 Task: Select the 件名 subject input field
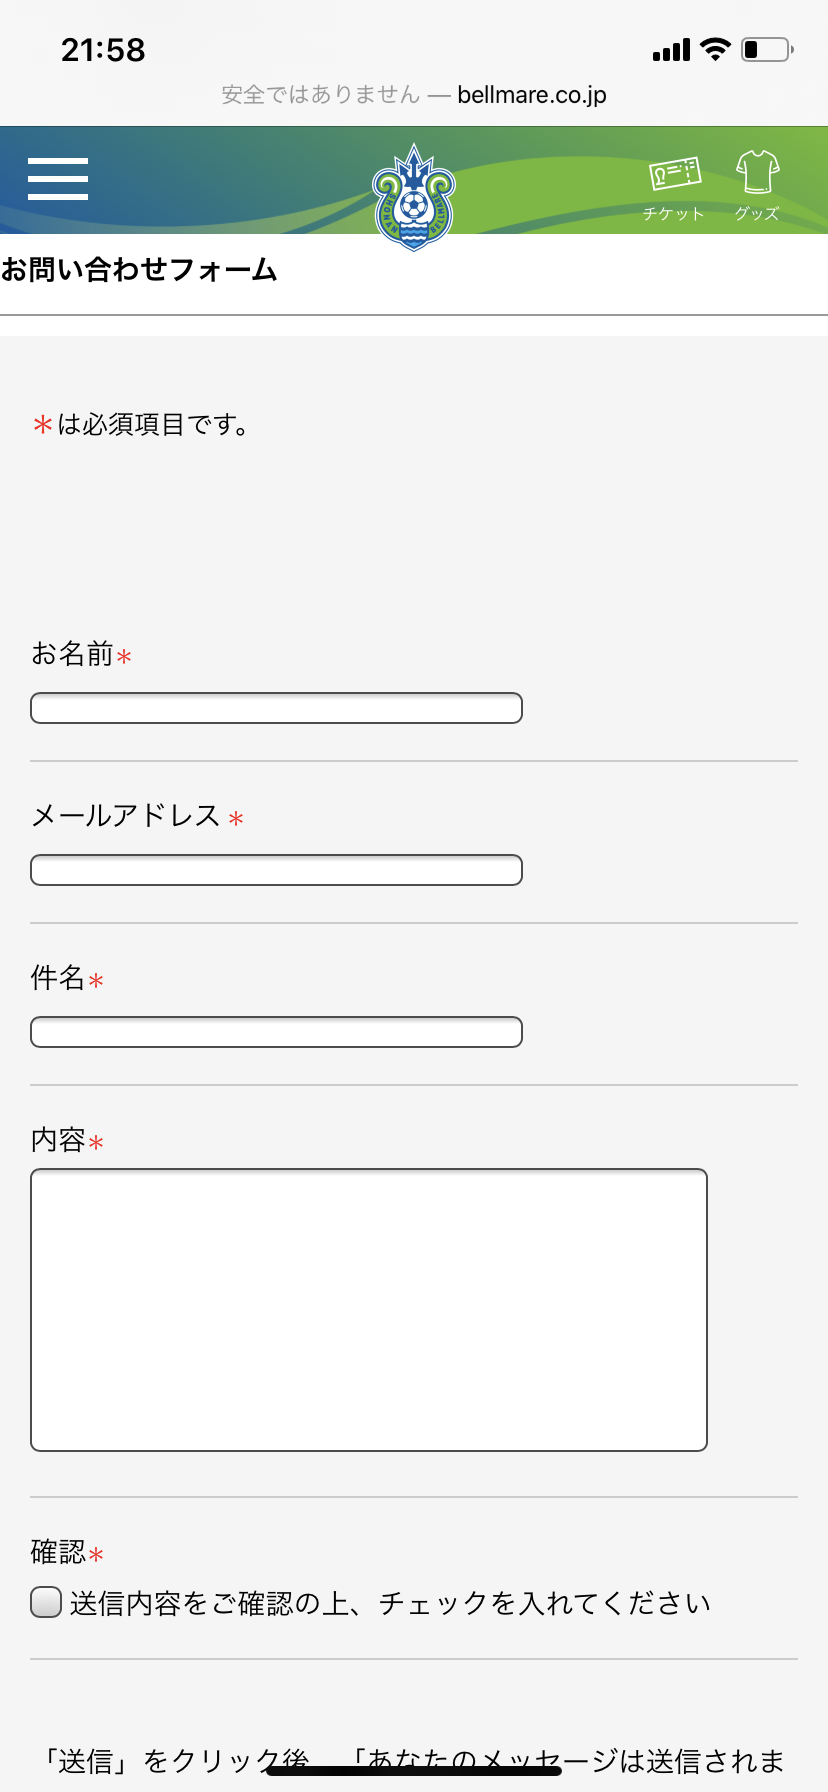pyautogui.click(x=276, y=1032)
